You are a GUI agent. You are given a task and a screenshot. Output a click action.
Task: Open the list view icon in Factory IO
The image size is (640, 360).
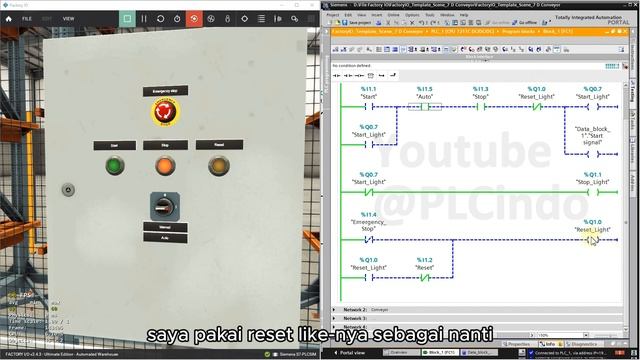pos(261,19)
